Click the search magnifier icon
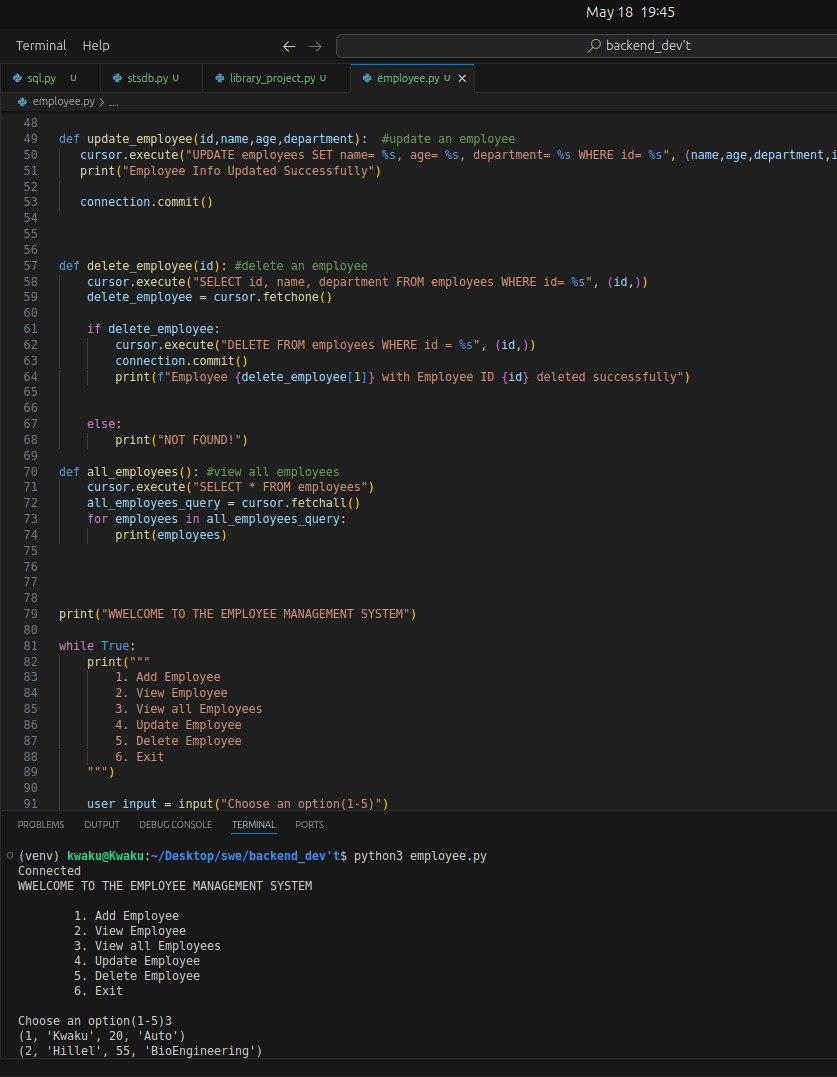The image size is (837, 1077). click(x=595, y=46)
